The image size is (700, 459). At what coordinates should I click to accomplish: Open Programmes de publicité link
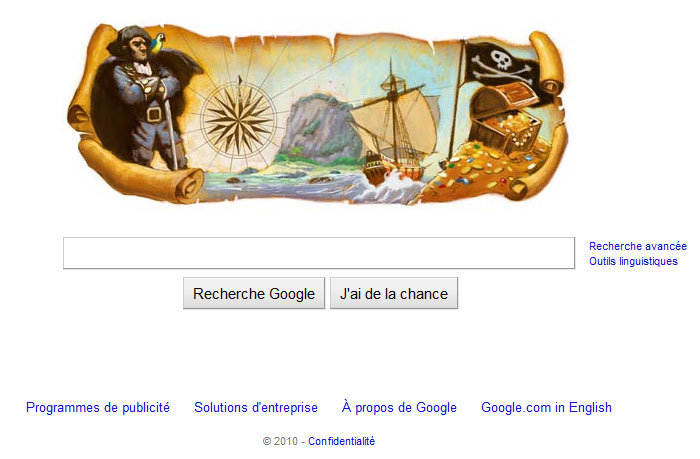[98, 407]
